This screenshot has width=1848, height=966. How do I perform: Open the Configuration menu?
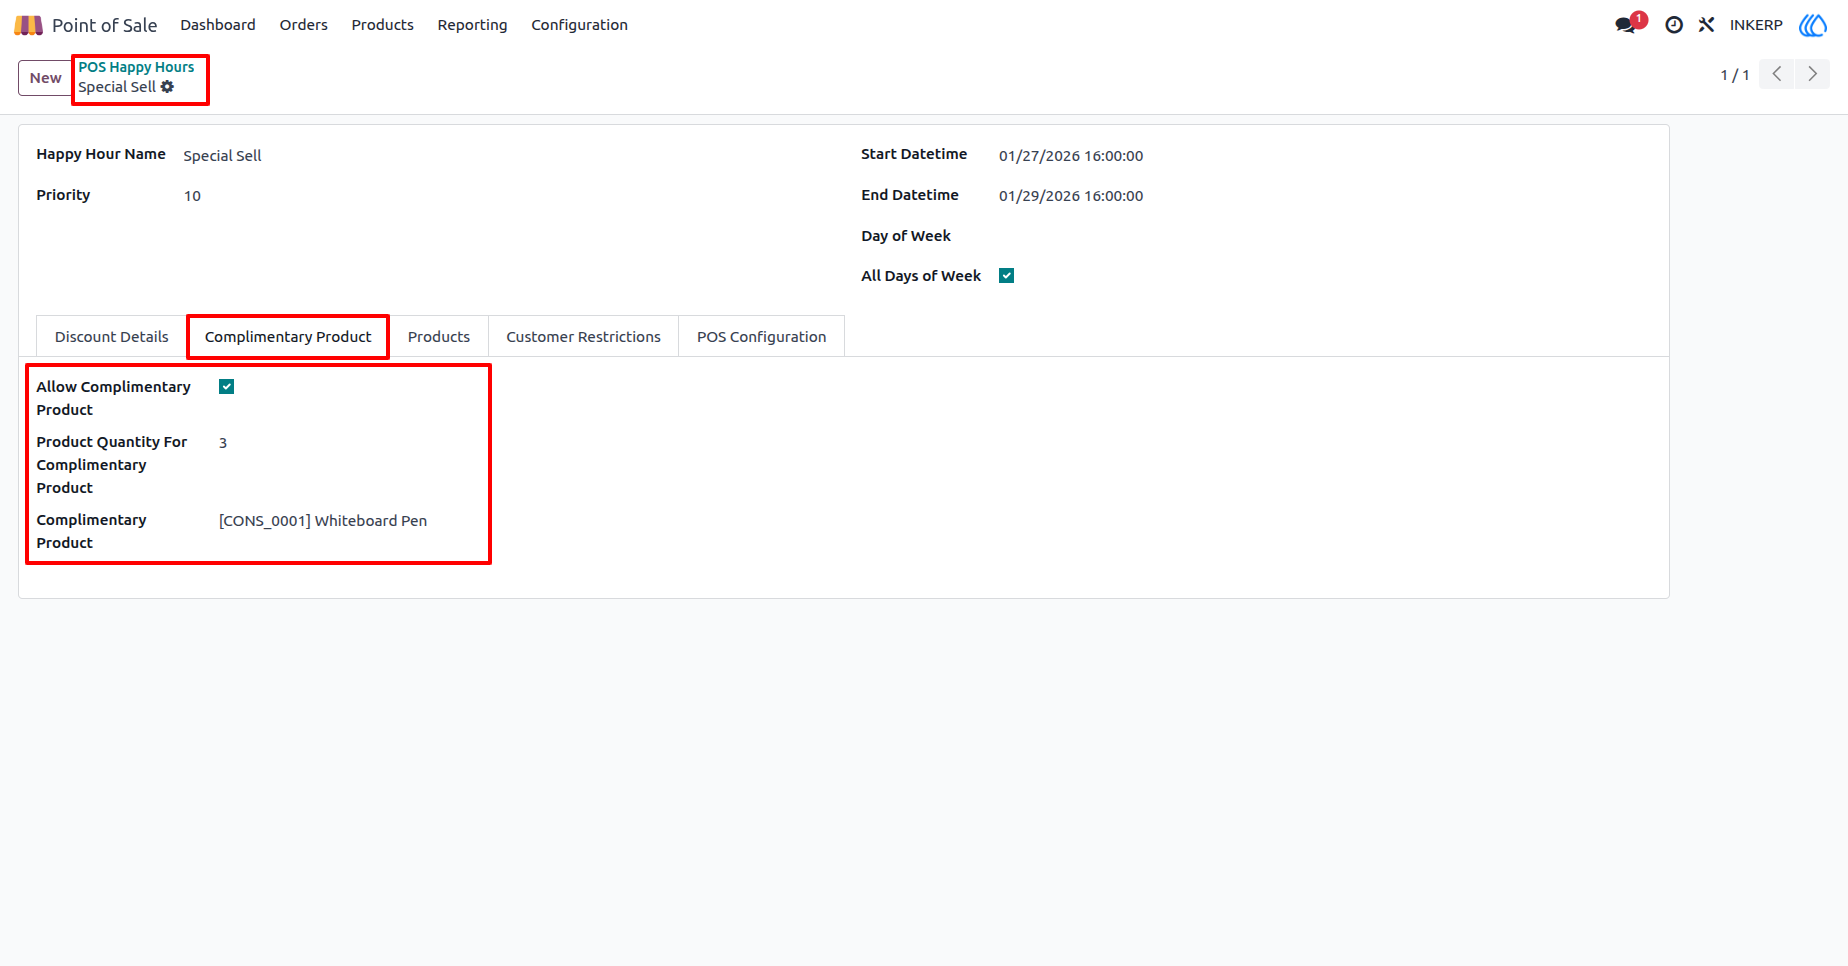[580, 25]
